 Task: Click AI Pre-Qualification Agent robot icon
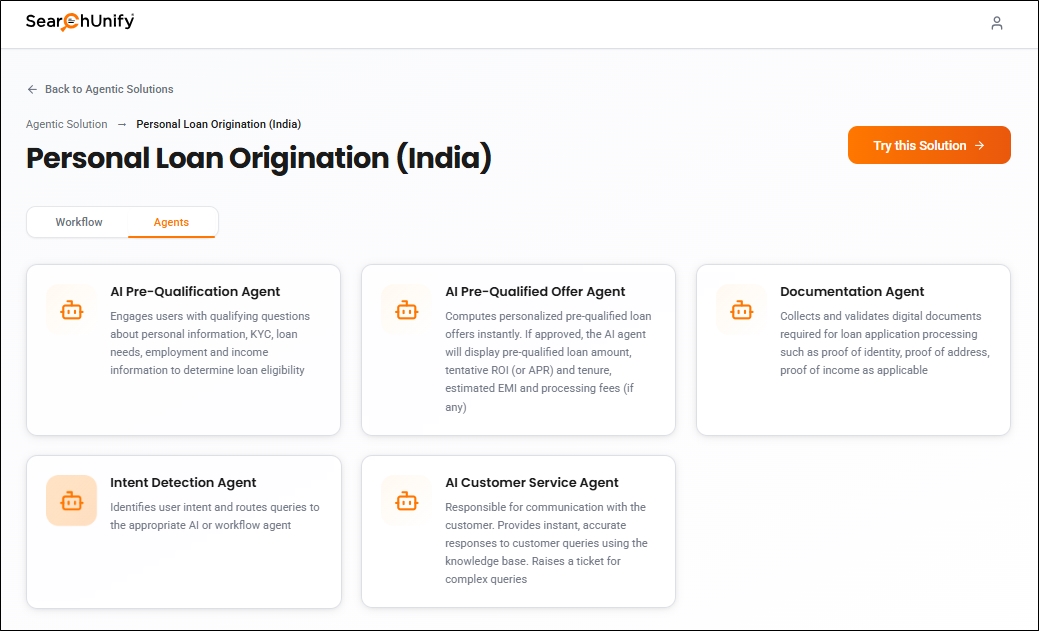(71, 310)
